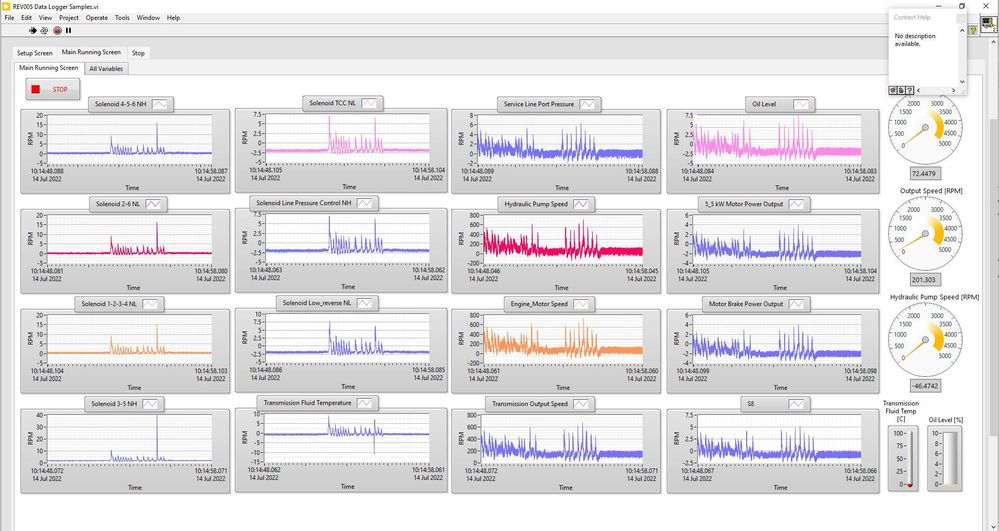Open the Help menu
Image resolution: width=999 pixels, height=531 pixels.
click(x=173, y=18)
